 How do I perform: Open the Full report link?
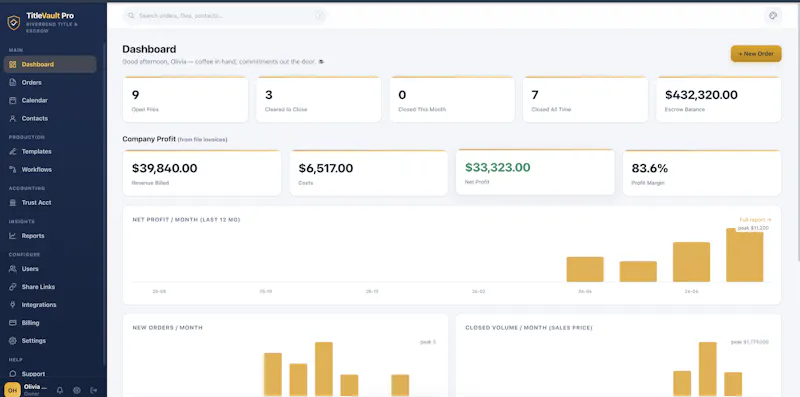755,220
